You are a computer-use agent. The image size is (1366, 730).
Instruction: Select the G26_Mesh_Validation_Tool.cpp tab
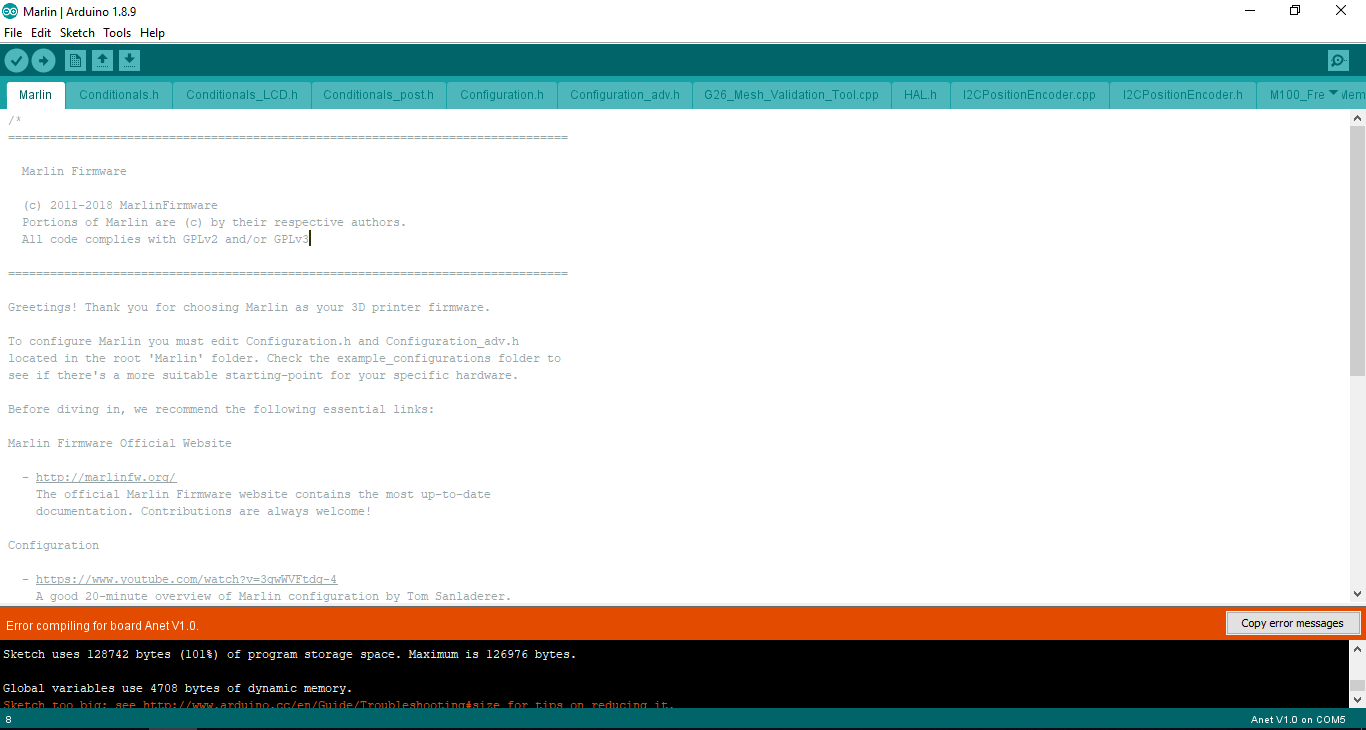click(791, 95)
